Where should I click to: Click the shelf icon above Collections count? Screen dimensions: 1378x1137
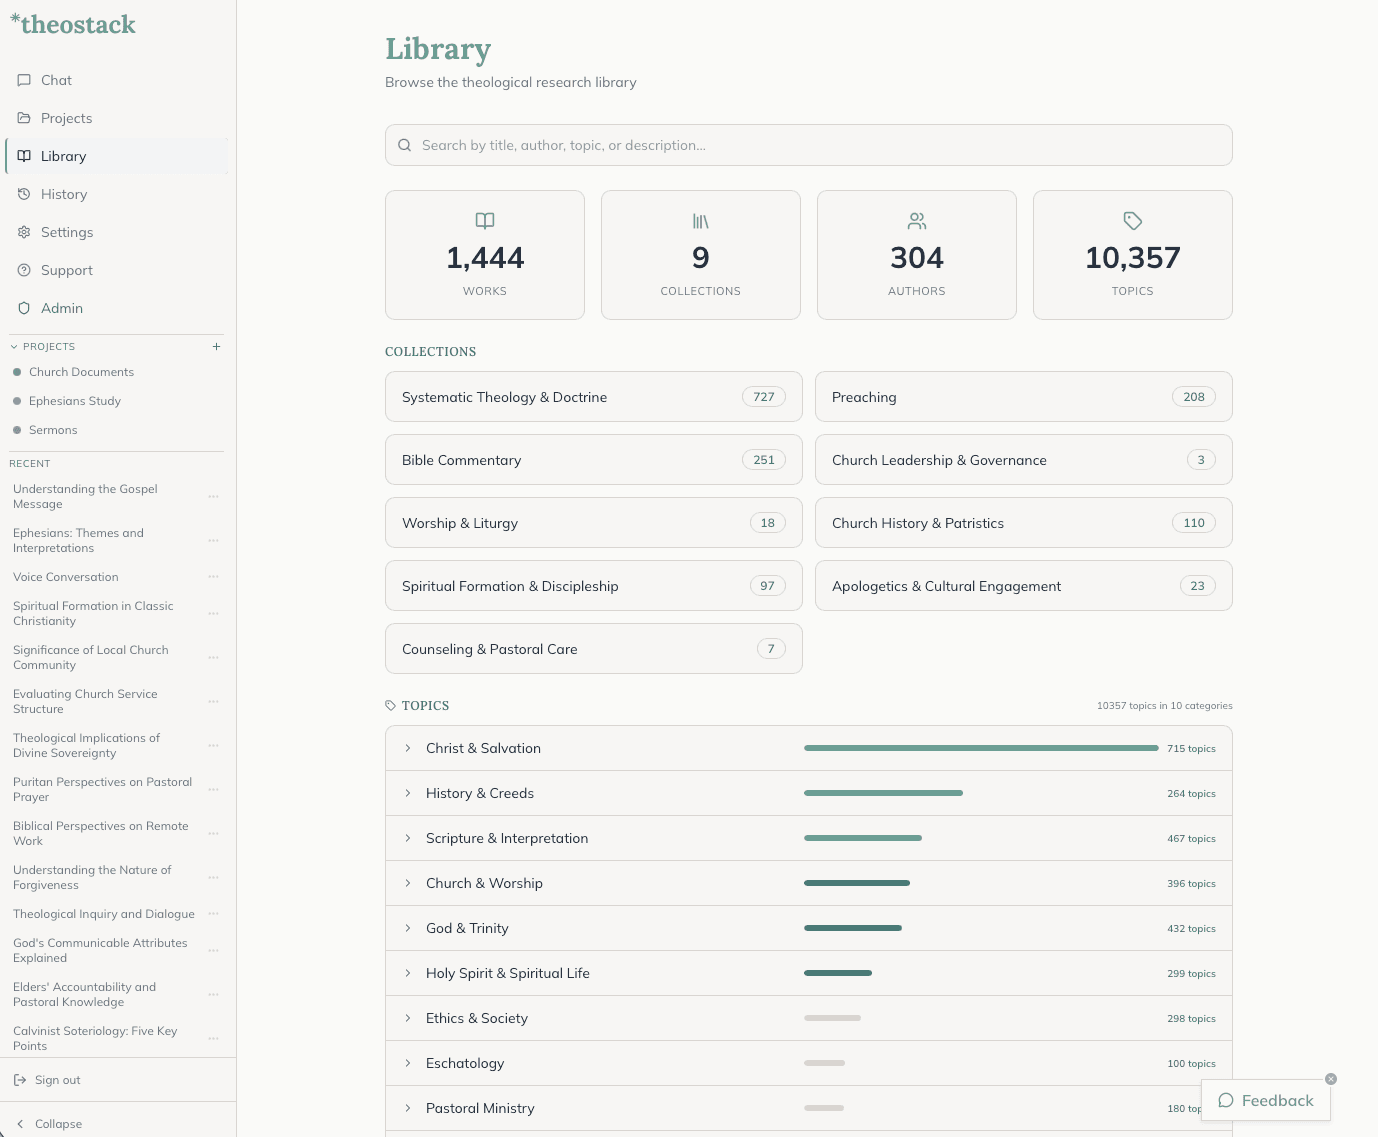pos(701,220)
